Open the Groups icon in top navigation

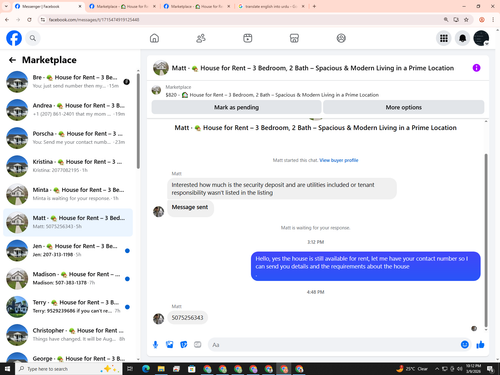tap(341, 38)
